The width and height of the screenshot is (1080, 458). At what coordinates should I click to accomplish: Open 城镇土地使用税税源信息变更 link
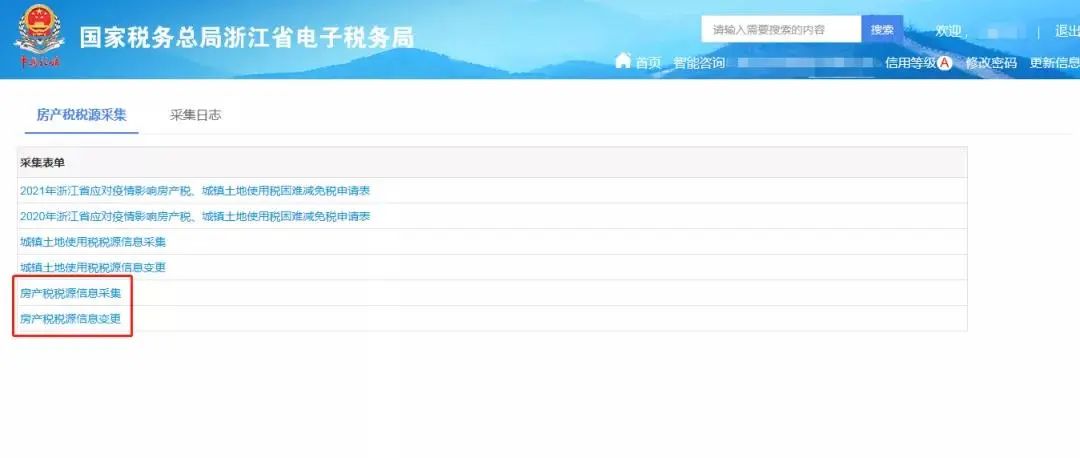pyautogui.click(x=93, y=267)
